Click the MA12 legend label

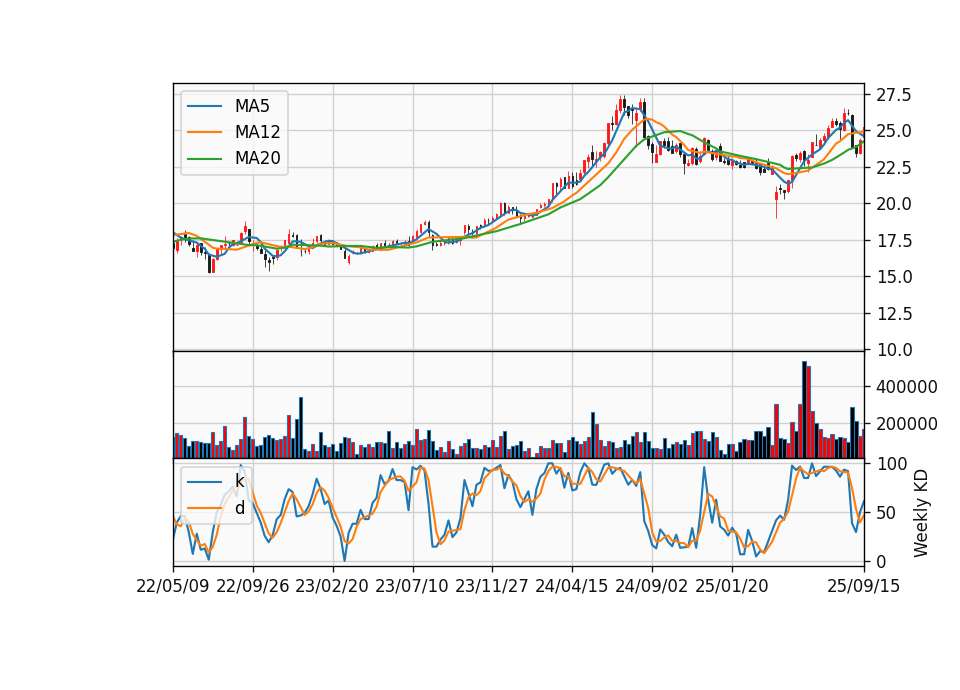point(257,132)
